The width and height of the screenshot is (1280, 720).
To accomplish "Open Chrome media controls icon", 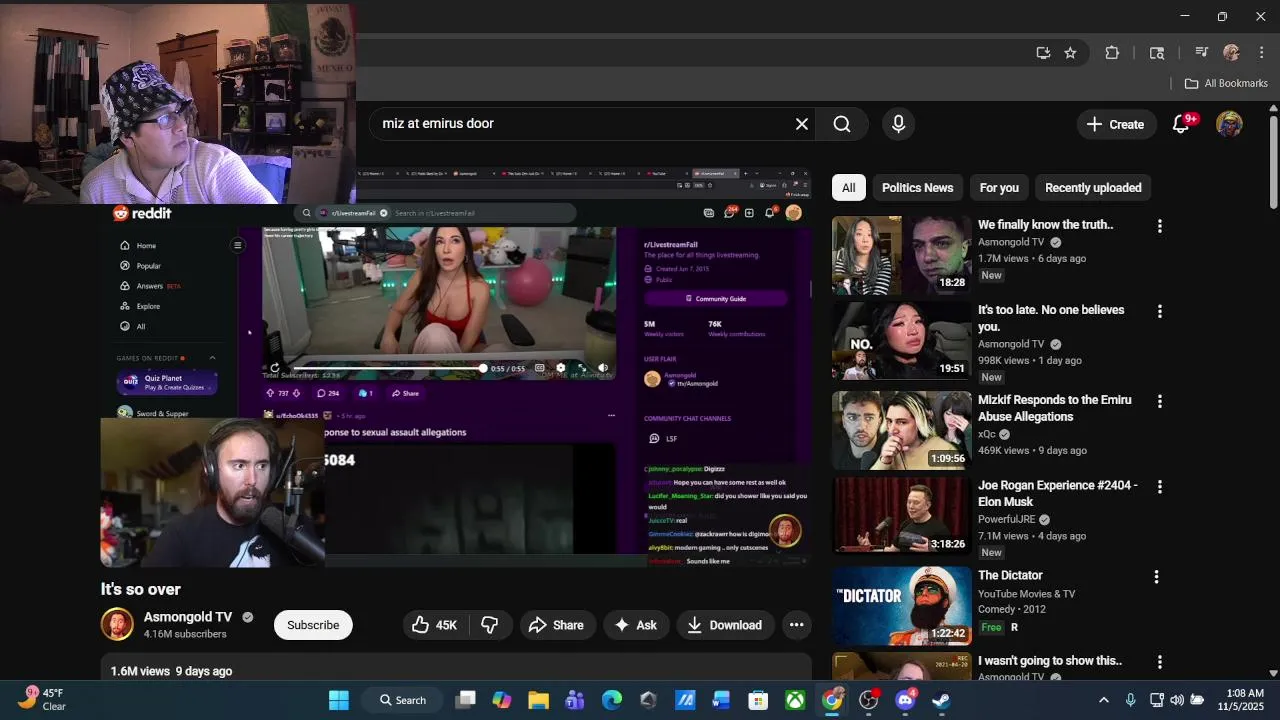I will coord(1202,53).
